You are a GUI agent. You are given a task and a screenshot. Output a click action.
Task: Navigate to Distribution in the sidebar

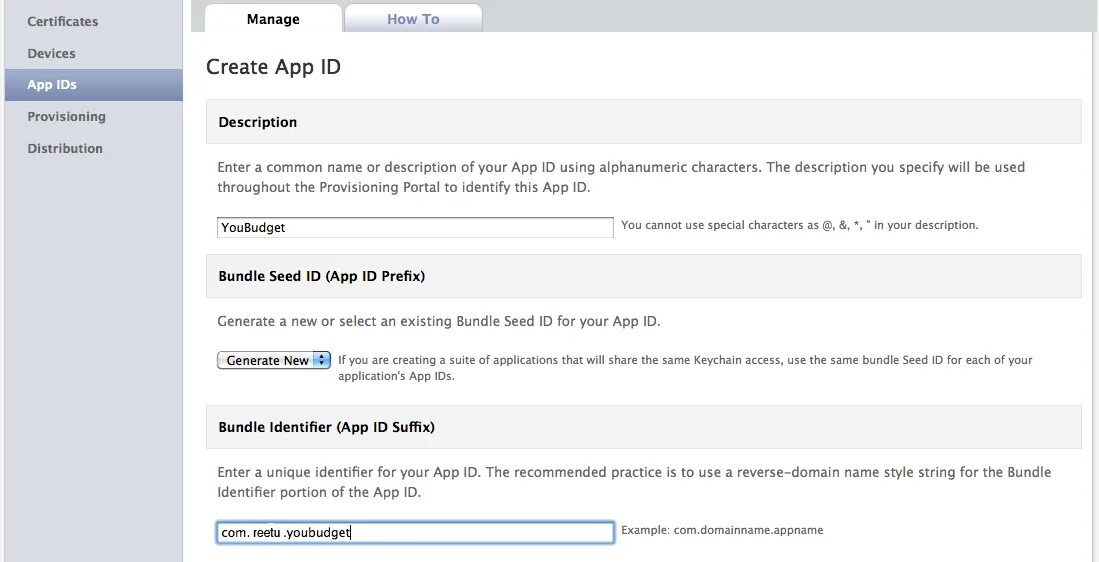[x=65, y=148]
